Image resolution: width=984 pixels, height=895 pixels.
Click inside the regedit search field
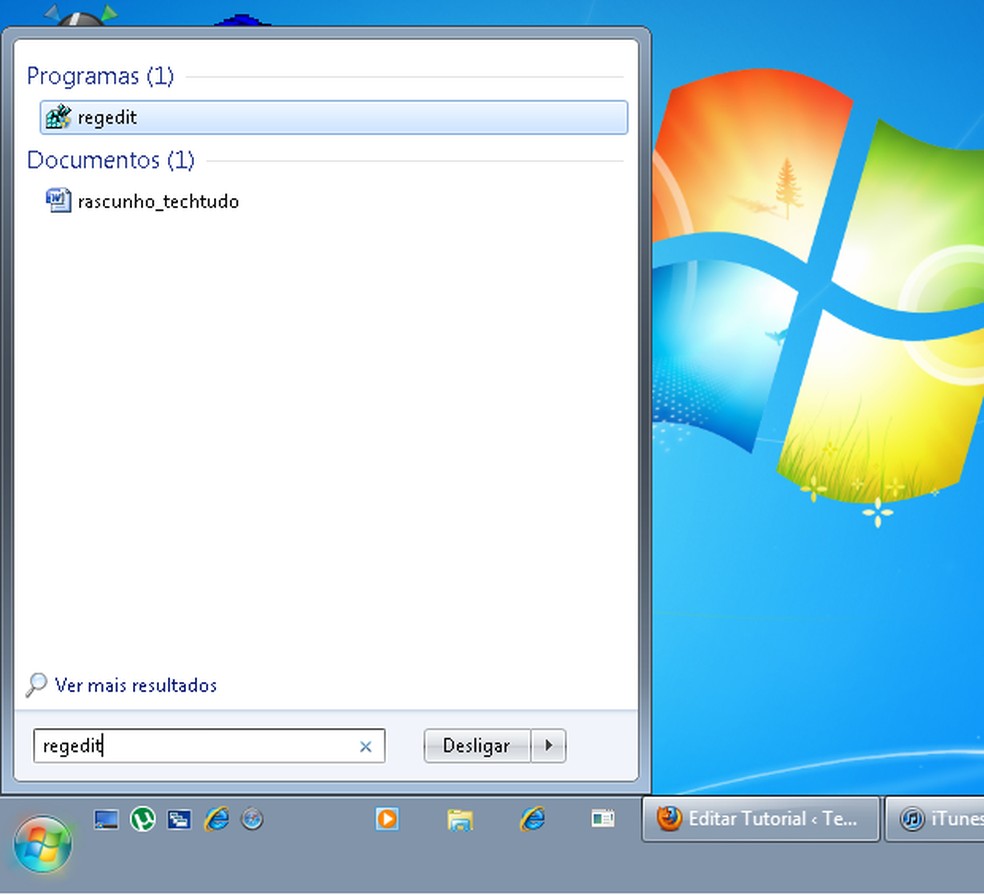pyautogui.click(x=200, y=745)
